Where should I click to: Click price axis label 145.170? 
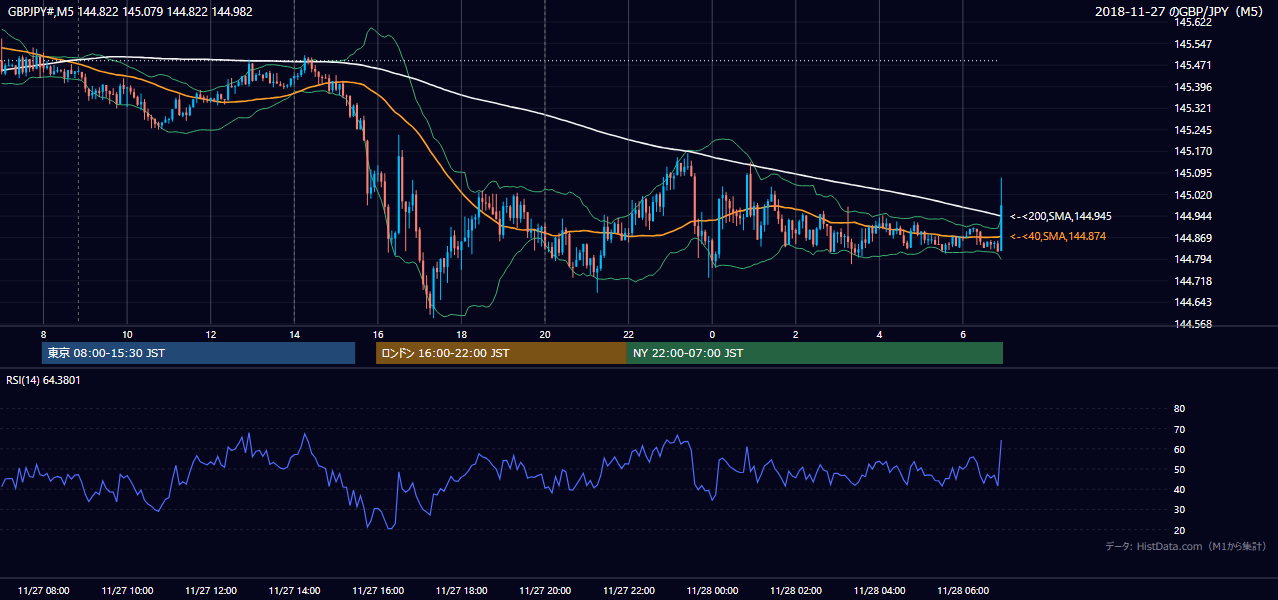[x=1192, y=152]
